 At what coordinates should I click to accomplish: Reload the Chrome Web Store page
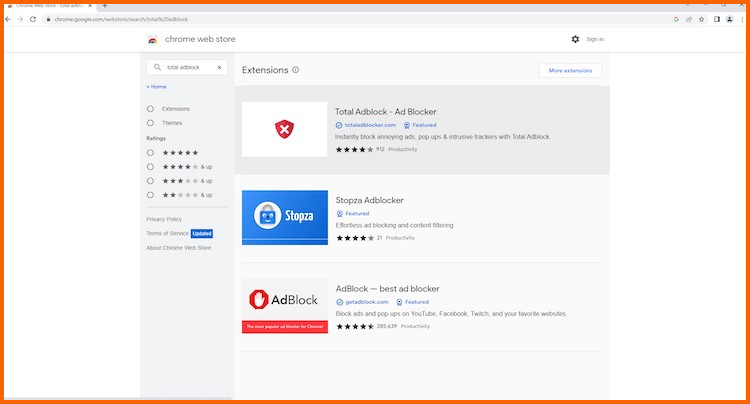tap(33, 19)
